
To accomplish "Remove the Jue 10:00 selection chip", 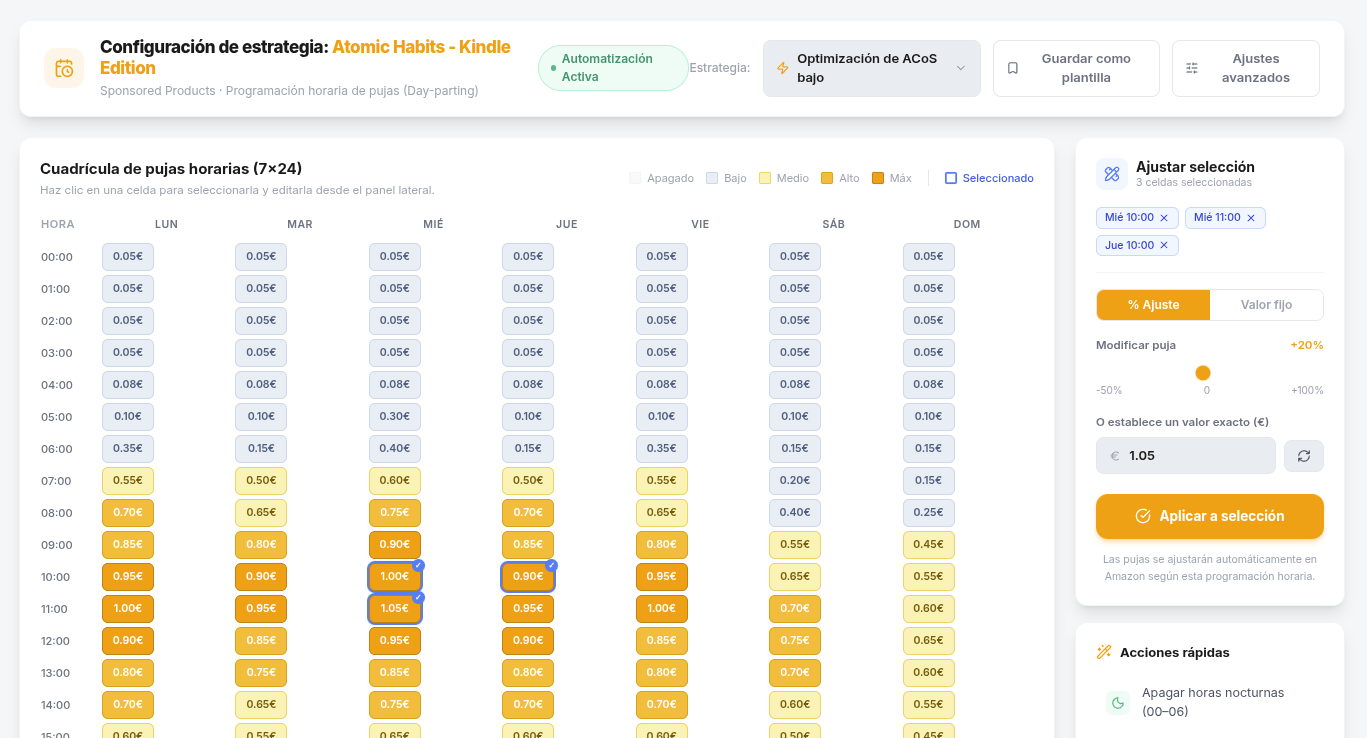I will click(1163, 246).
